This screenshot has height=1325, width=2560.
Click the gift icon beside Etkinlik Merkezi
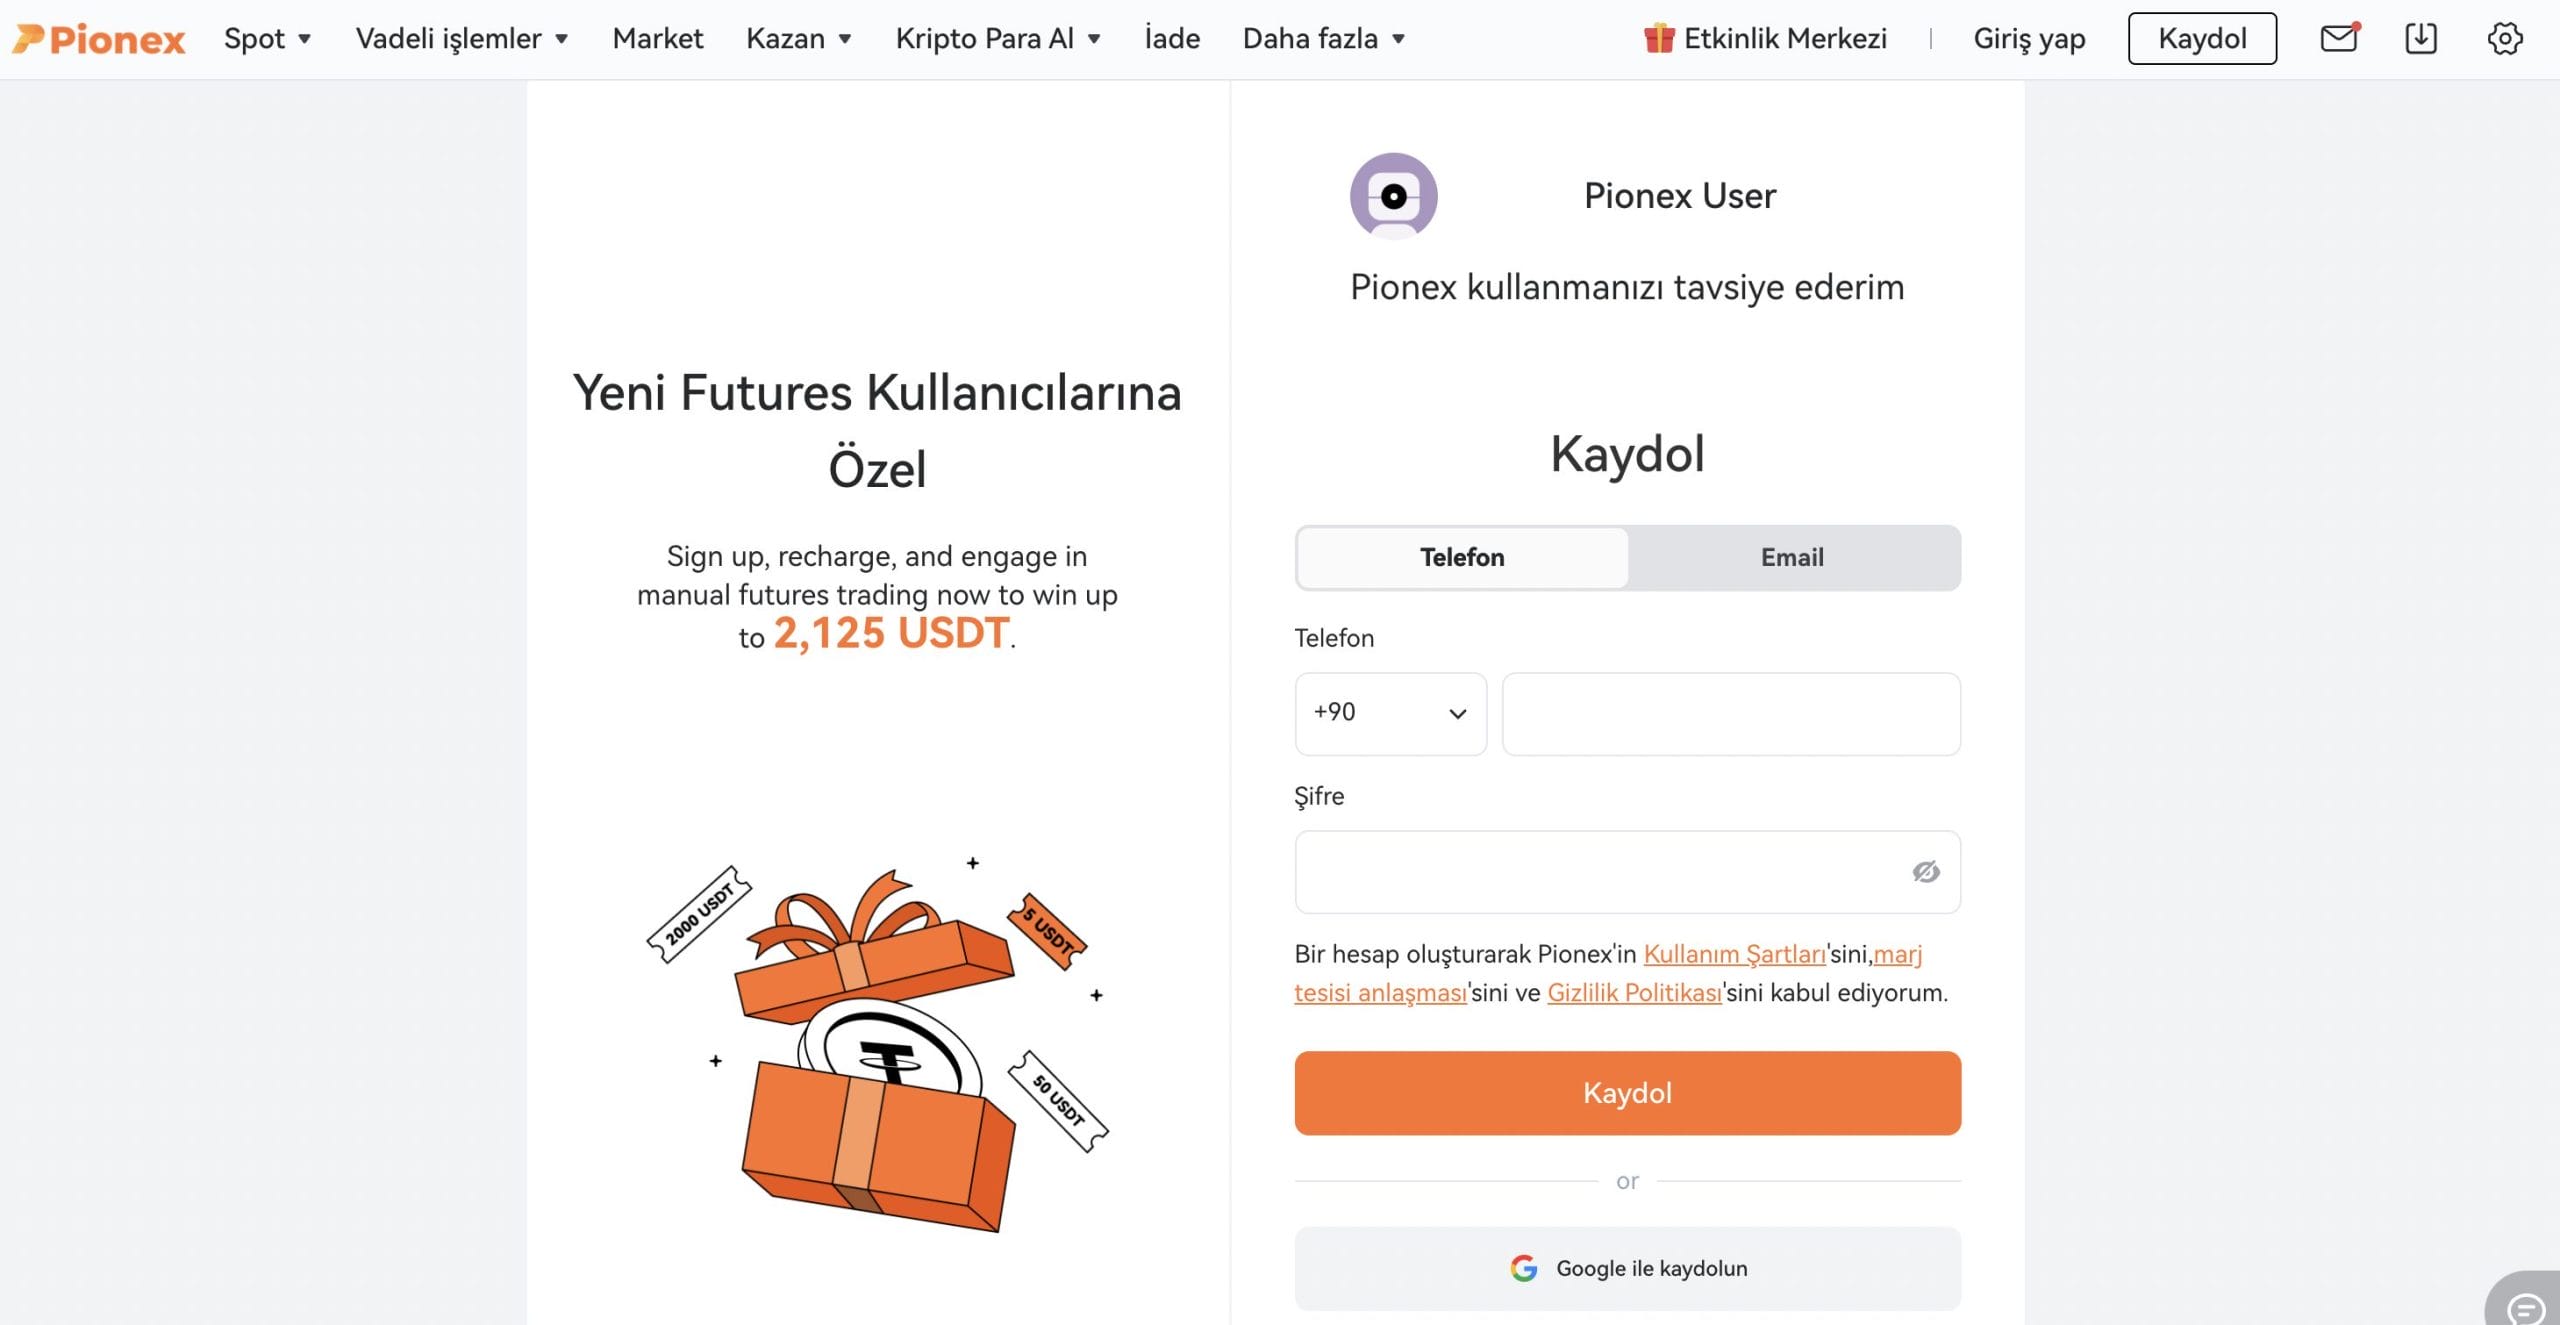(x=1658, y=39)
